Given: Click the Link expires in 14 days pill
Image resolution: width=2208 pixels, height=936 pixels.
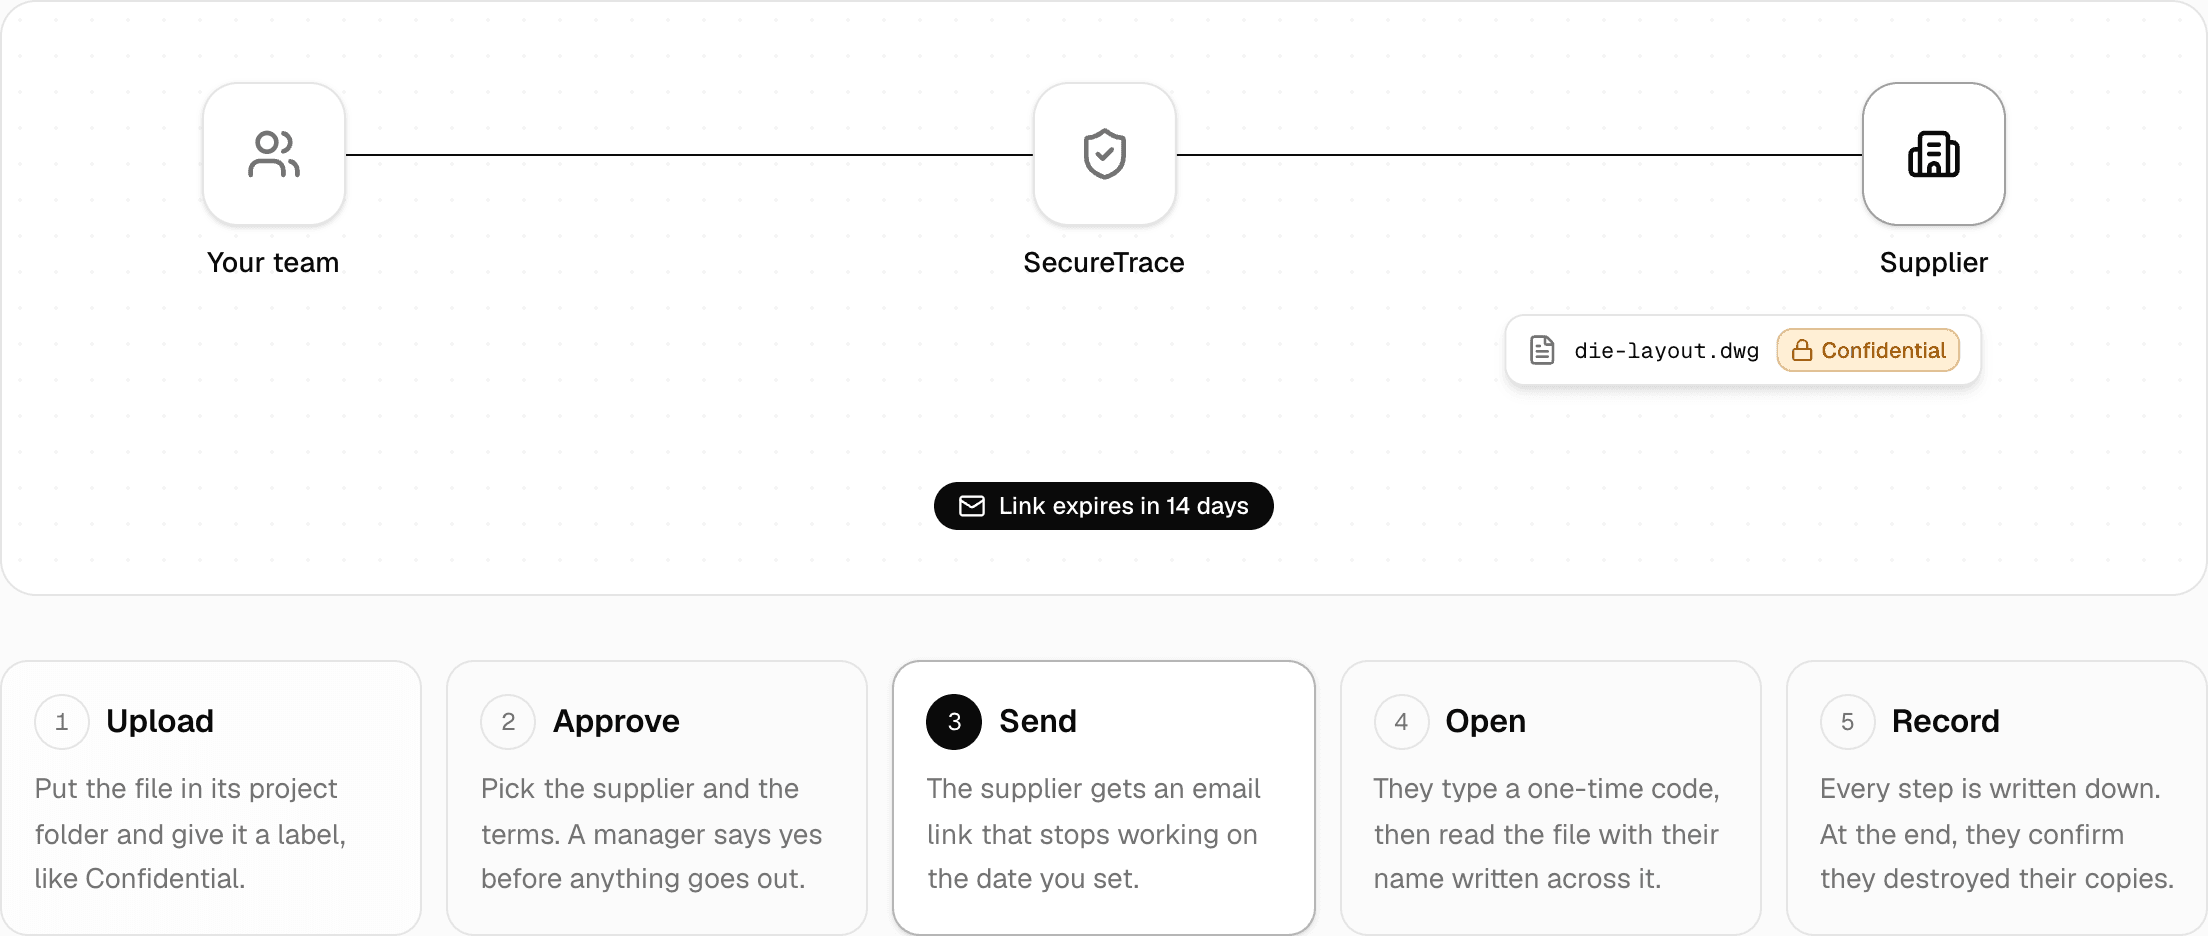Looking at the screenshot, I should [1104, 506].
